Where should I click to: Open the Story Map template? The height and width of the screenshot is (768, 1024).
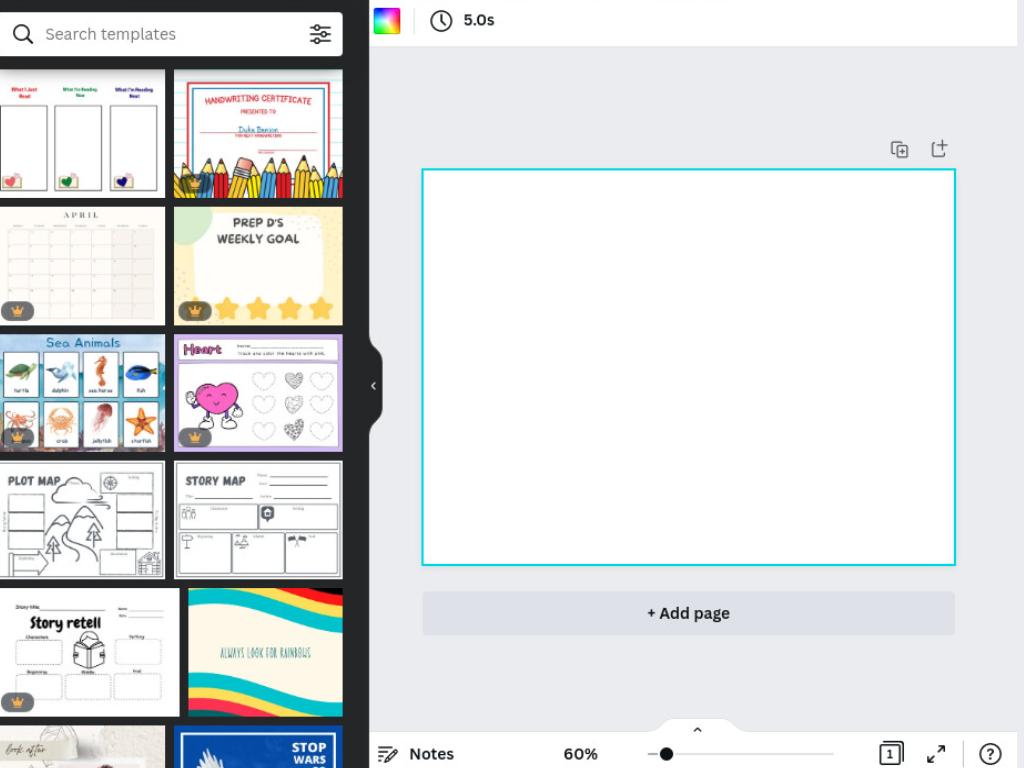(258, 520)
